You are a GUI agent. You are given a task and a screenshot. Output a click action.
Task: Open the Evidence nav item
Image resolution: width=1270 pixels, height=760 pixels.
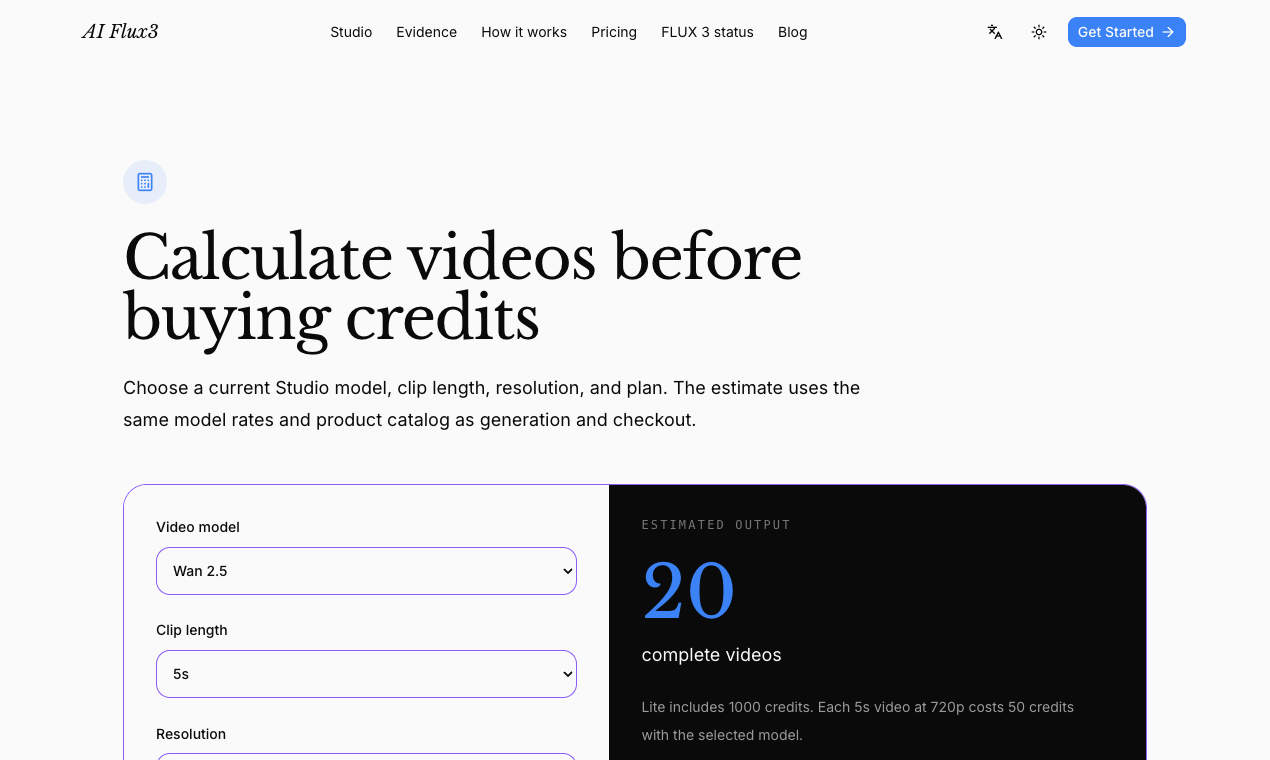tap(426, 32)
